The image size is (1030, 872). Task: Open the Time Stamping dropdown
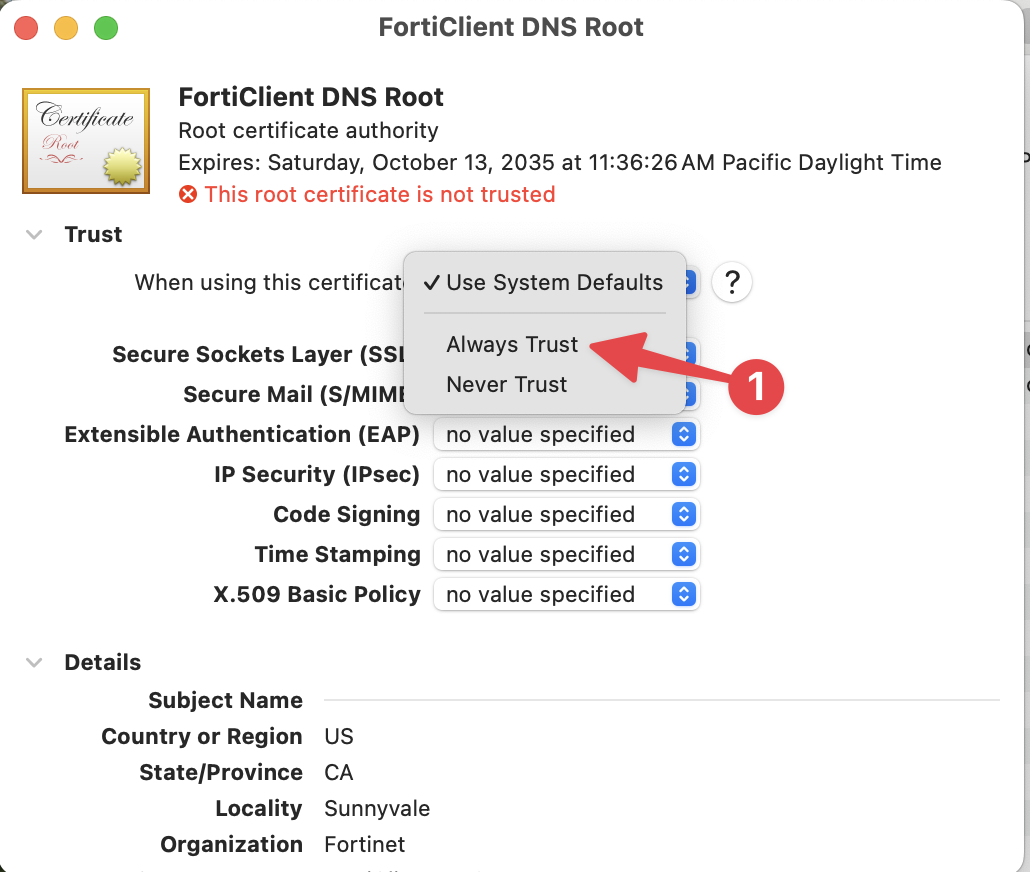[566, 554]
